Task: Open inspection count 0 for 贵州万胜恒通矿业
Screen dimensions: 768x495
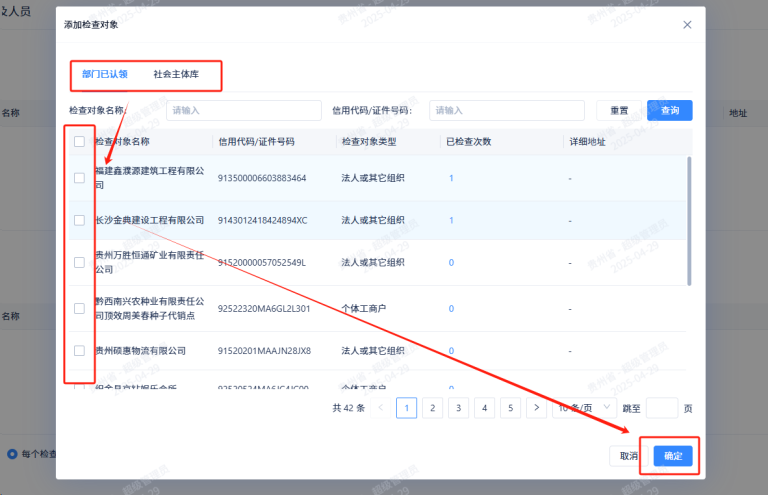Action: pos(451,262)
